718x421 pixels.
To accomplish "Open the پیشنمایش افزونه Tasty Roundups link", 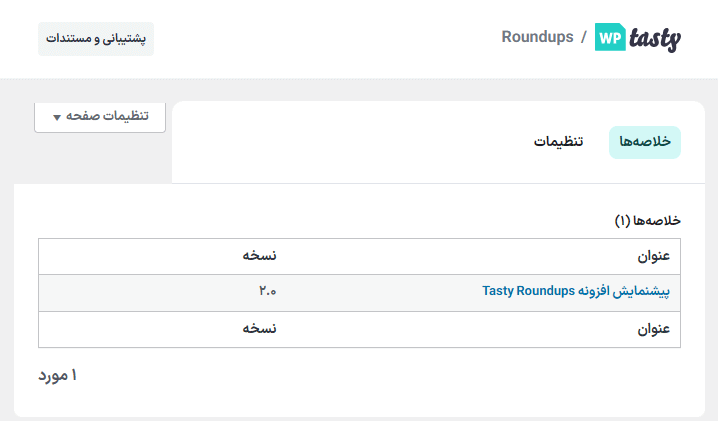I will click(x=575, y=292).
